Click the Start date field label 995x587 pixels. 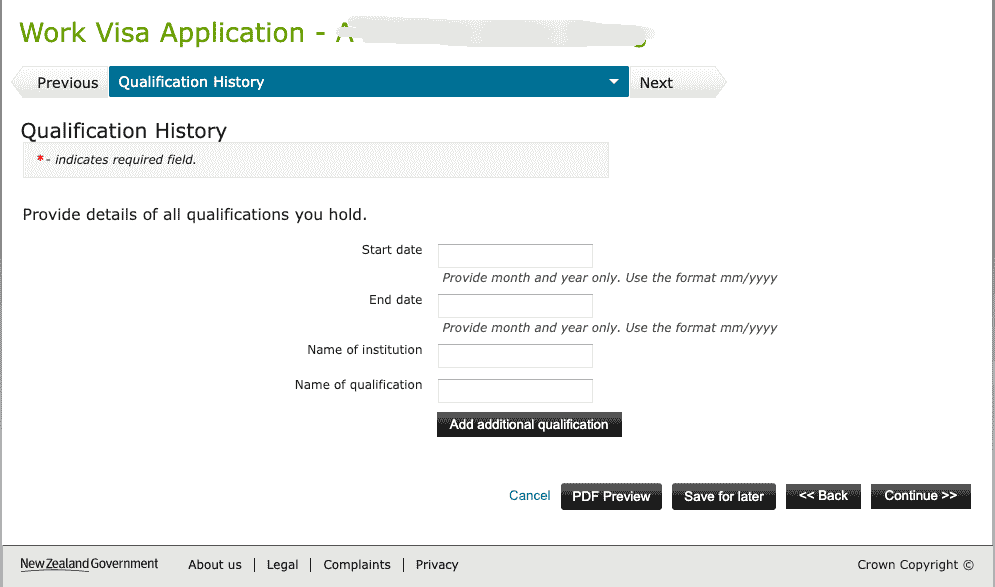[x=392, y=250]
